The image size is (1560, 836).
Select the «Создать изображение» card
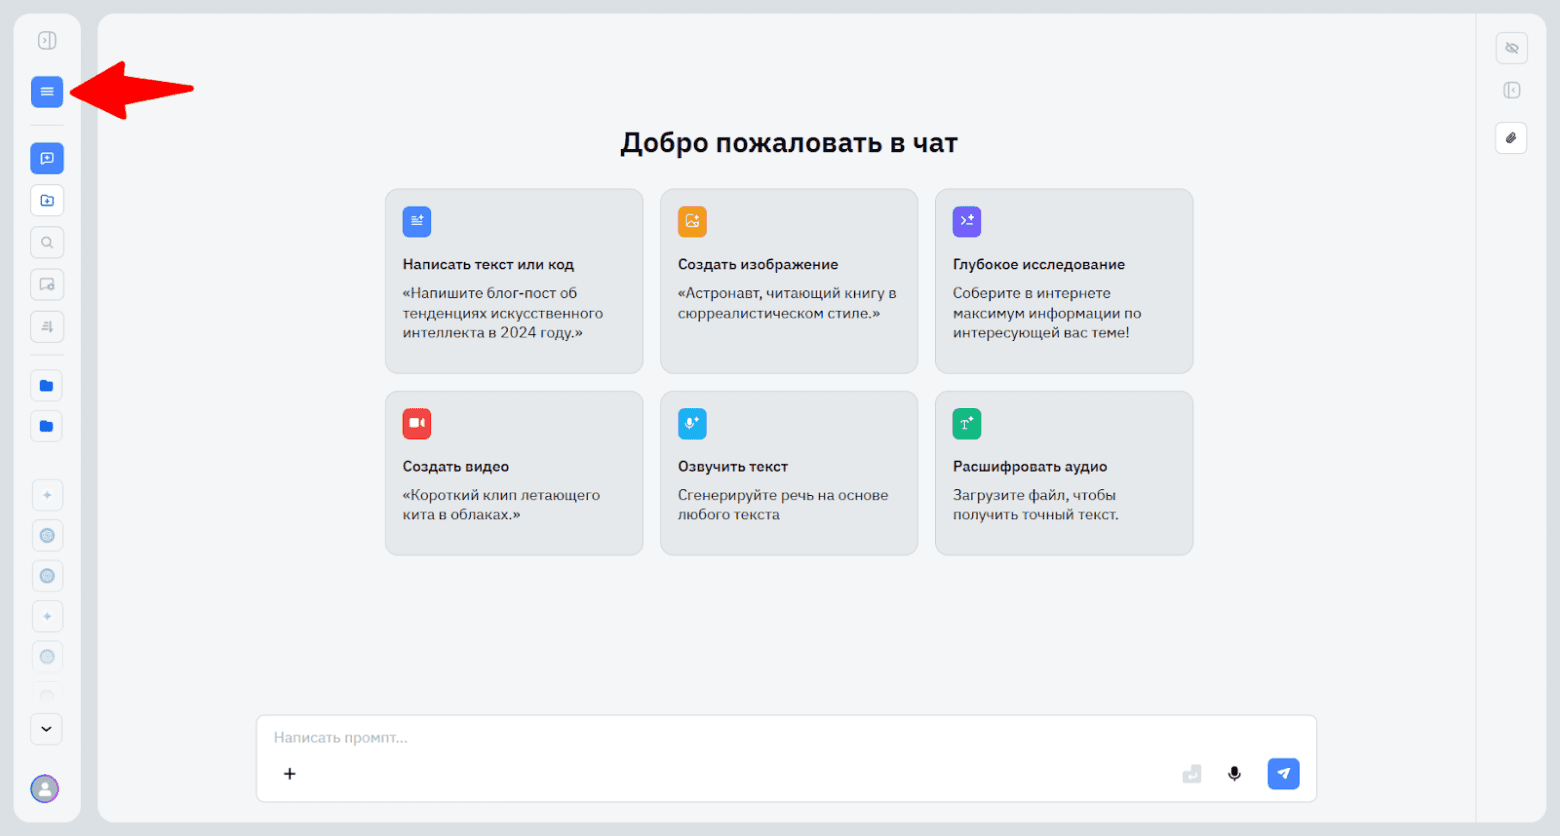(x=788, y=280)
